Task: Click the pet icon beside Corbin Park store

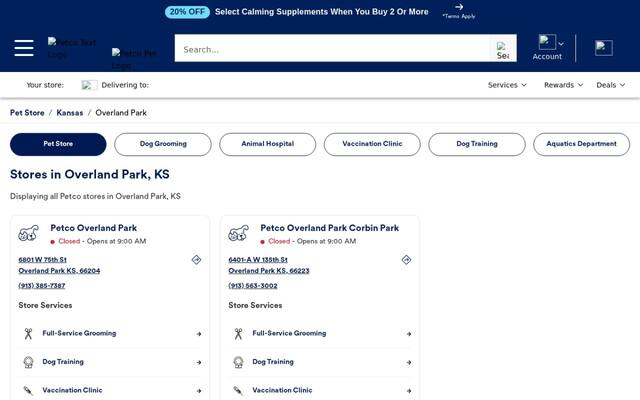Action: coord(238,233)
